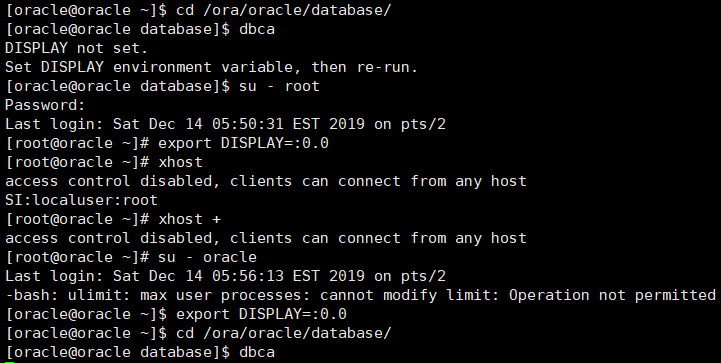
Task: Click the first 'access control disabled' output line
Action: tap(265, 181)
